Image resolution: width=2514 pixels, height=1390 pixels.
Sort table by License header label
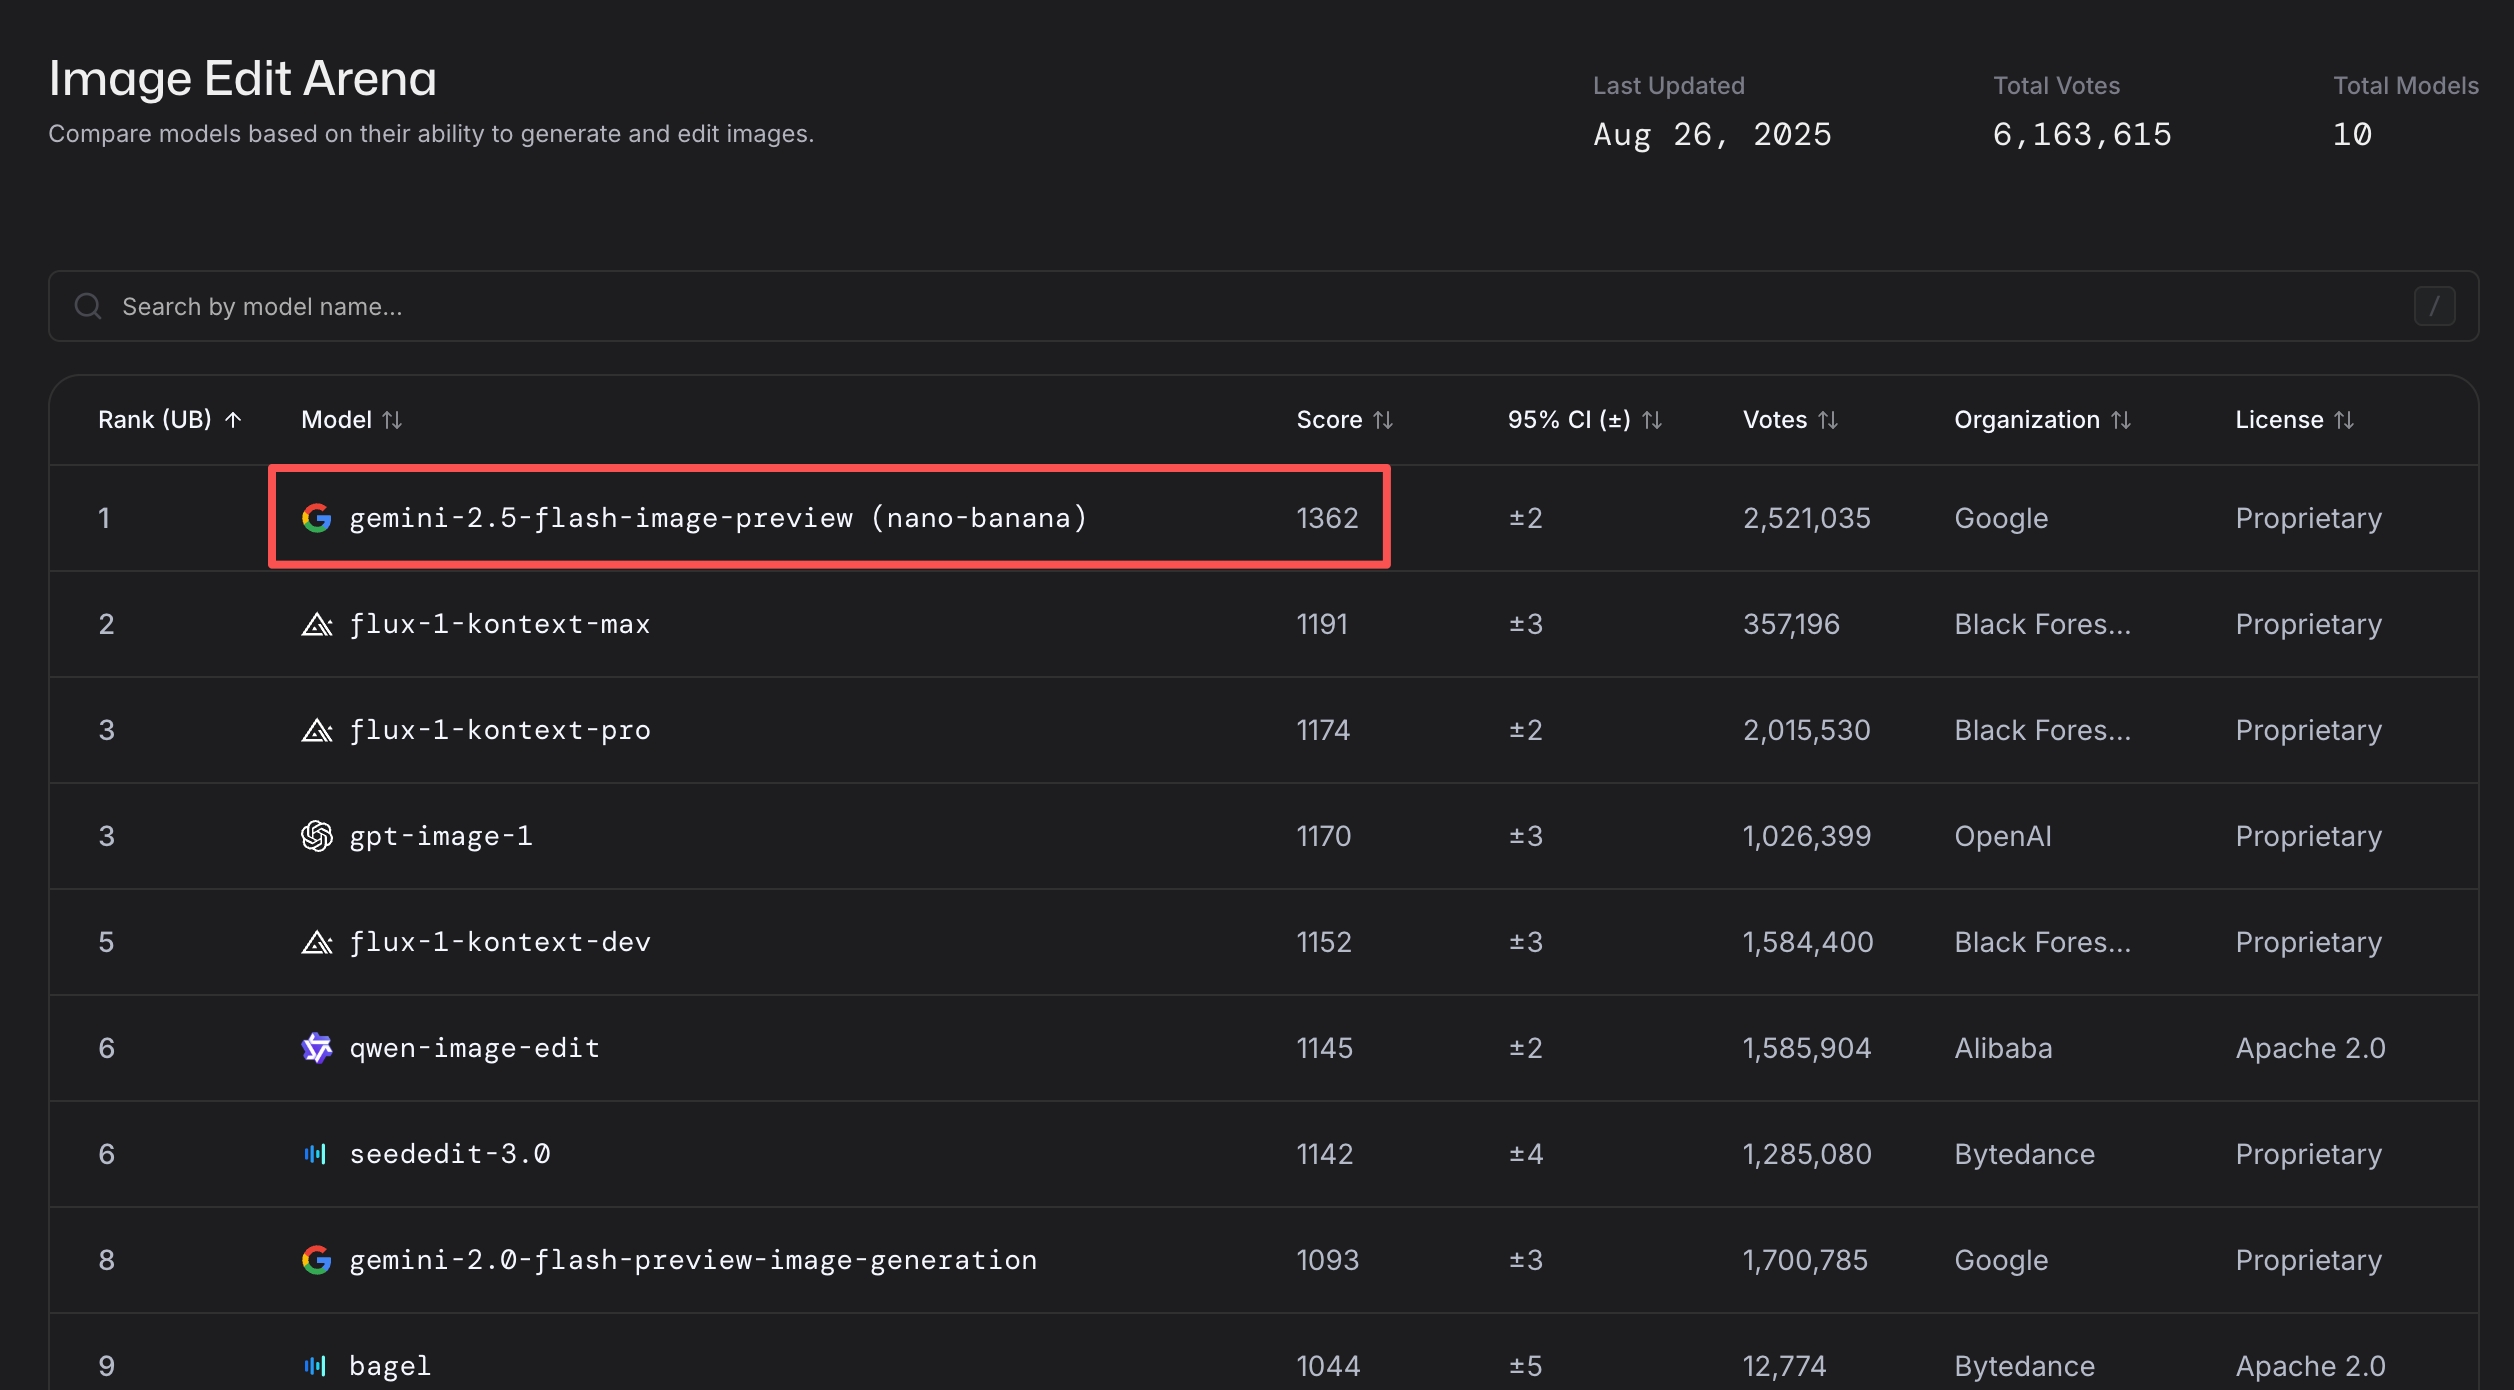pos(2279,420)
